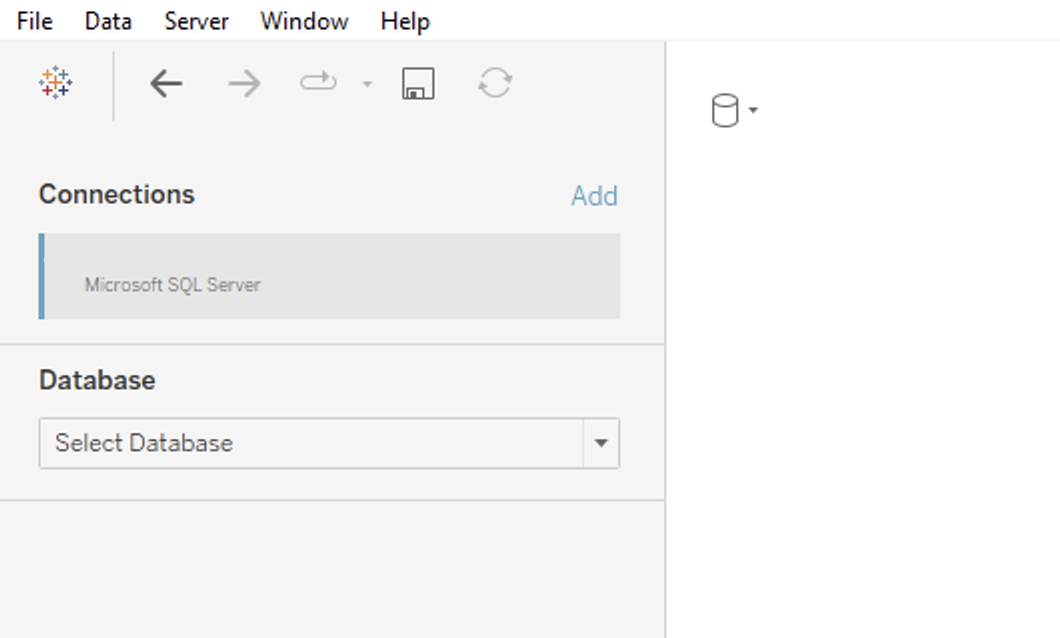Image resolution: width=1060 pixels, height=638 pixels.
Task: Click the Select Database text field
Action: [x=310, y=443]
